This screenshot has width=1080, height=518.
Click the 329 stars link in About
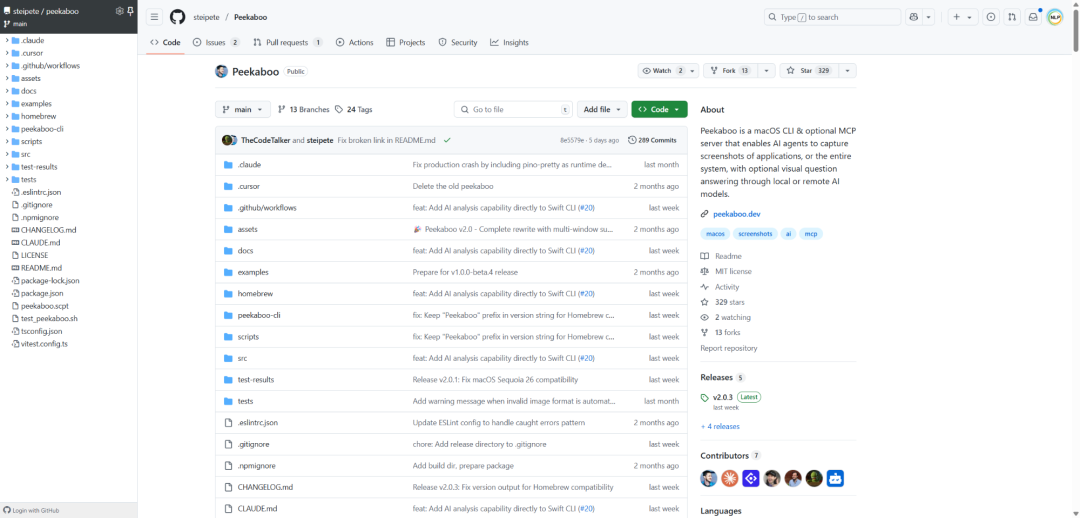pos(729,302)
